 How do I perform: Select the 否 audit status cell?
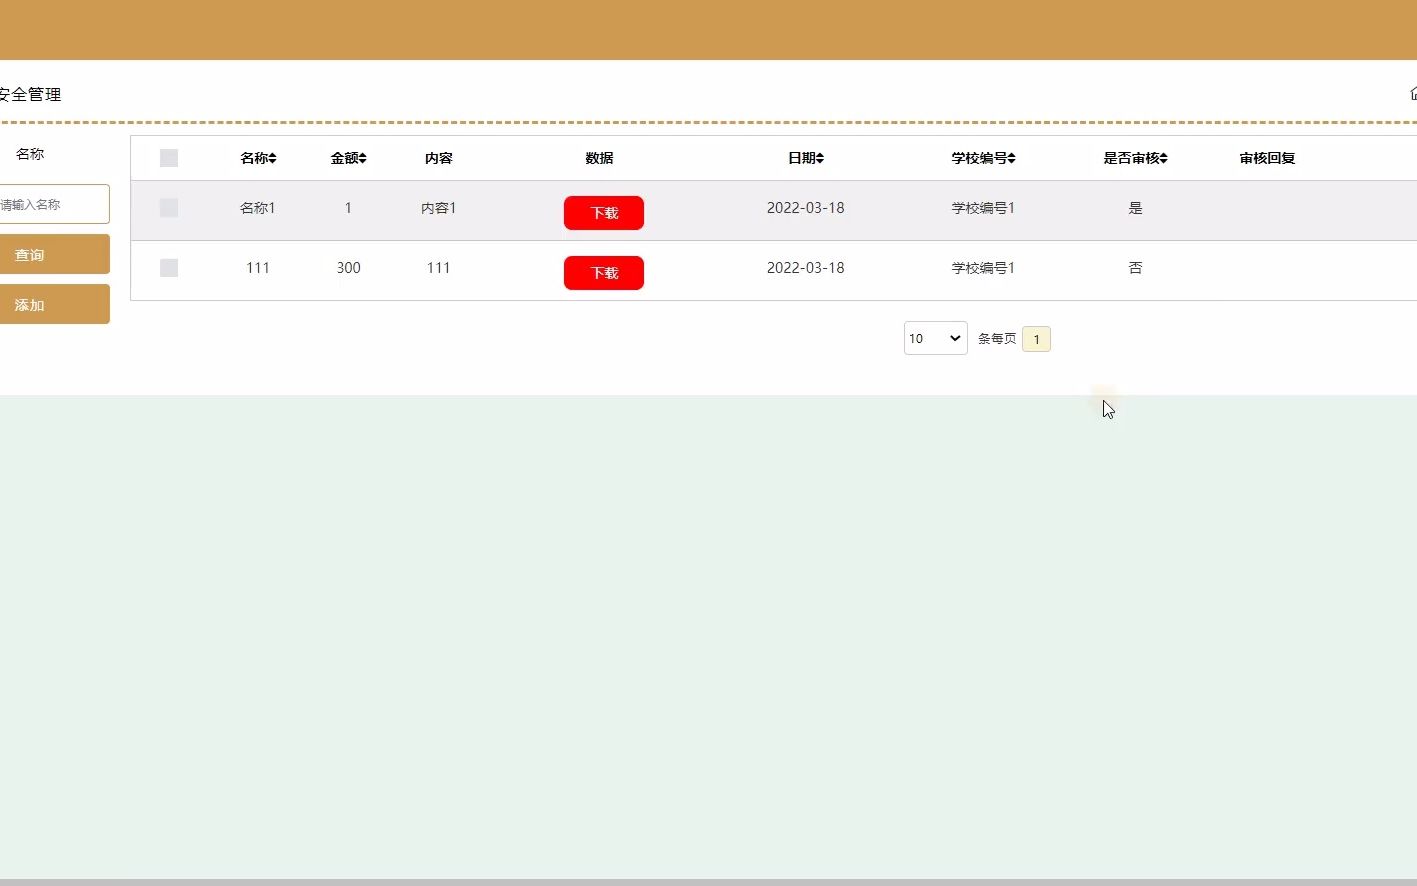coord(1135,268)
